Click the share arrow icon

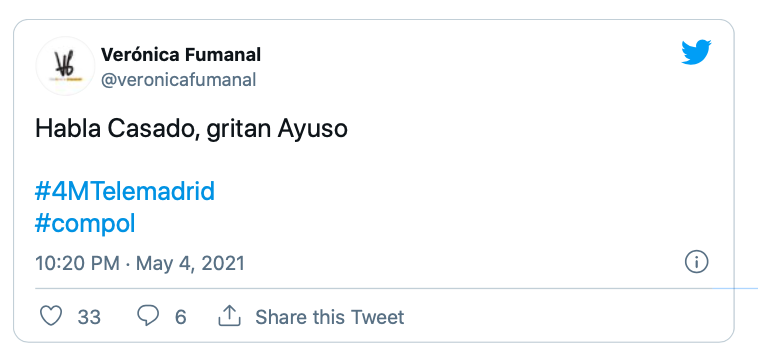point(230,316)
